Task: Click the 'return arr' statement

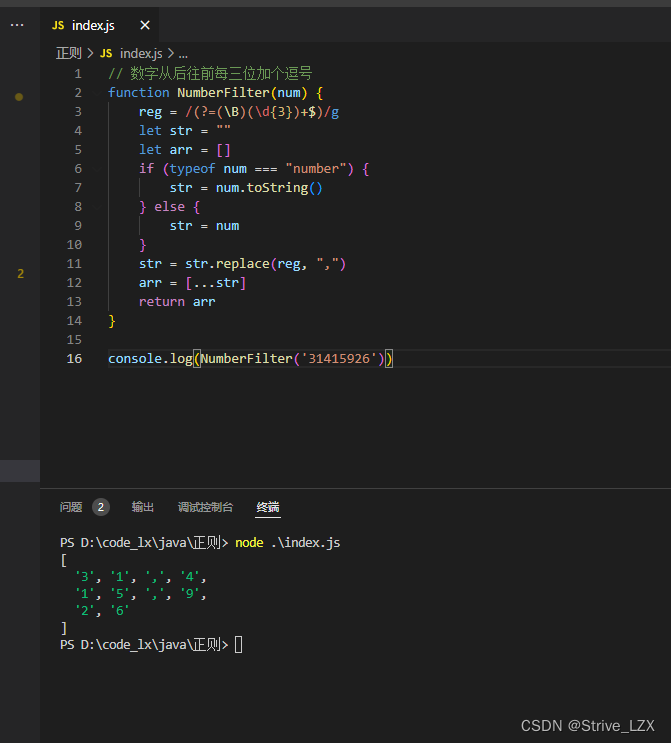Action: [177, 302]
